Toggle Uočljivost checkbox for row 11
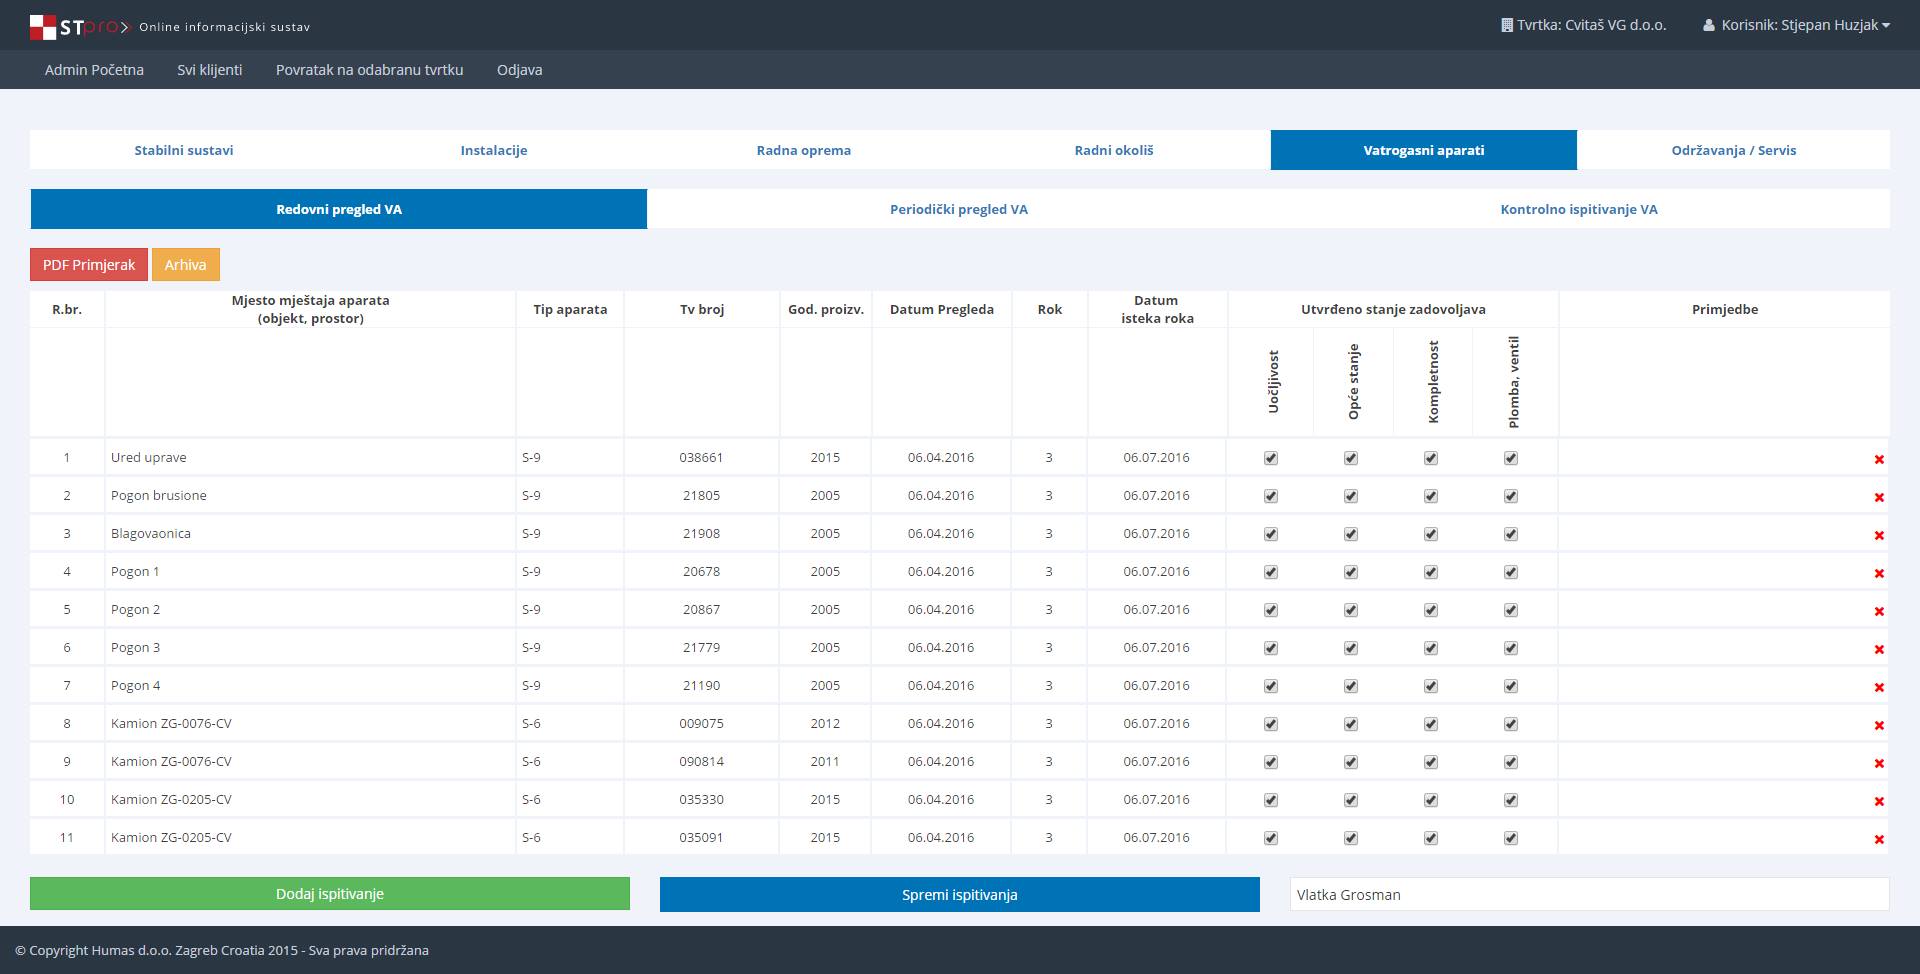 pos(1271,838)
